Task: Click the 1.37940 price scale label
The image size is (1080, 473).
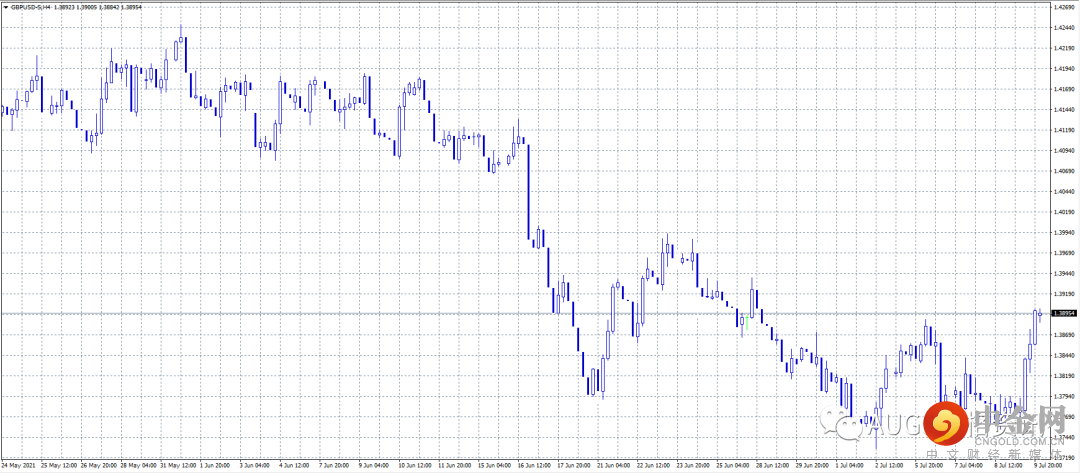Action: click(x=1063, y=396)
